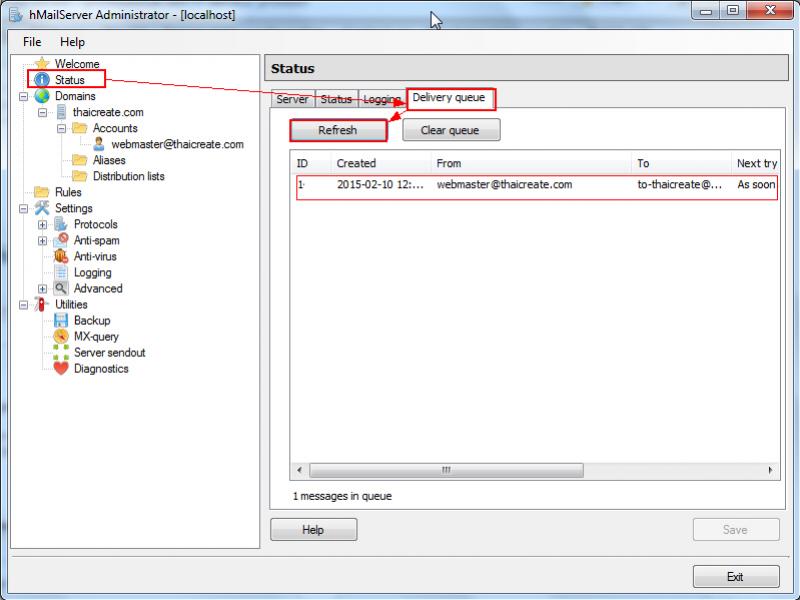Screen dimensions: 800x600
Task: Select Distribution lists in tree
Action: click(x=129, y=176)
